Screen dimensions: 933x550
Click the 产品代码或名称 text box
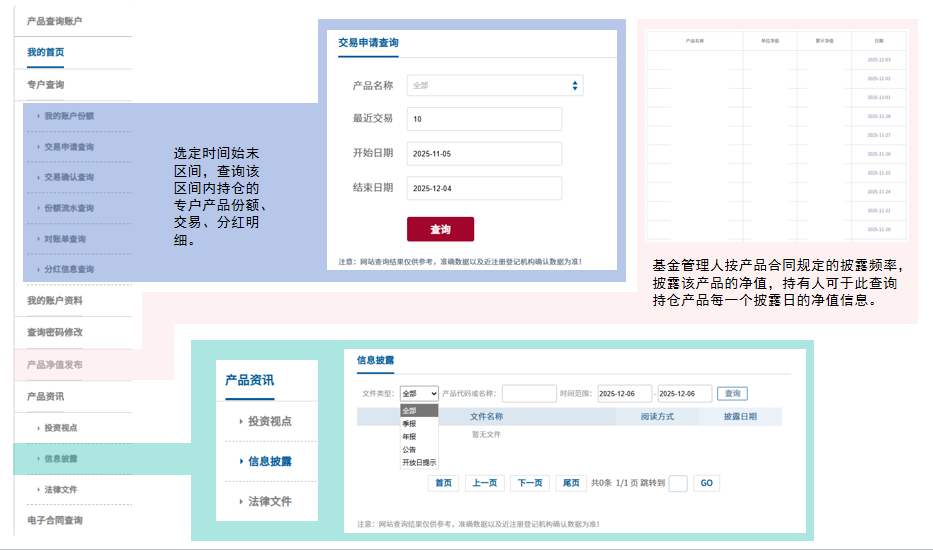pos(529,394)
